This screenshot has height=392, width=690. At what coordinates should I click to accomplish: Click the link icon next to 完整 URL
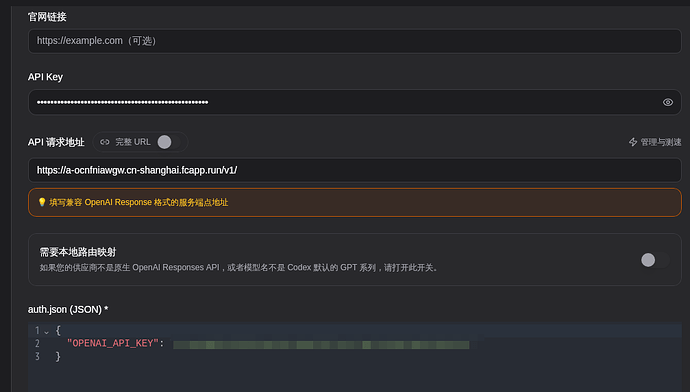[x=105, y=142]
